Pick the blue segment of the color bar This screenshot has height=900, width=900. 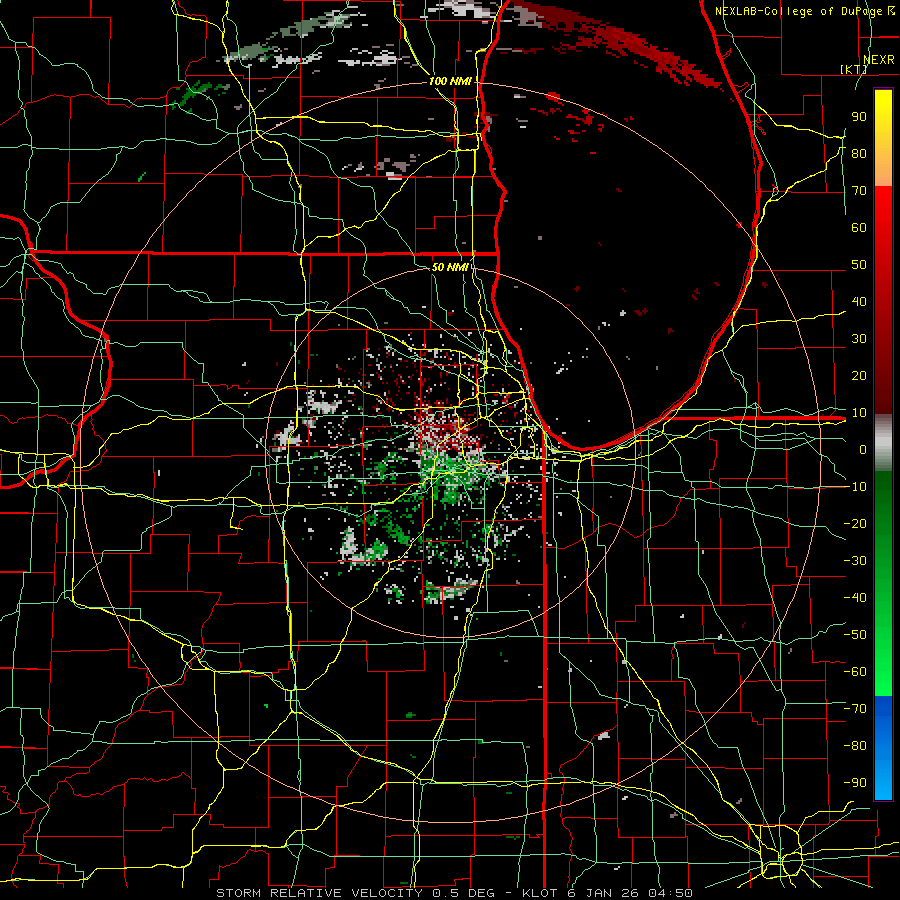(x=883, y=747)
